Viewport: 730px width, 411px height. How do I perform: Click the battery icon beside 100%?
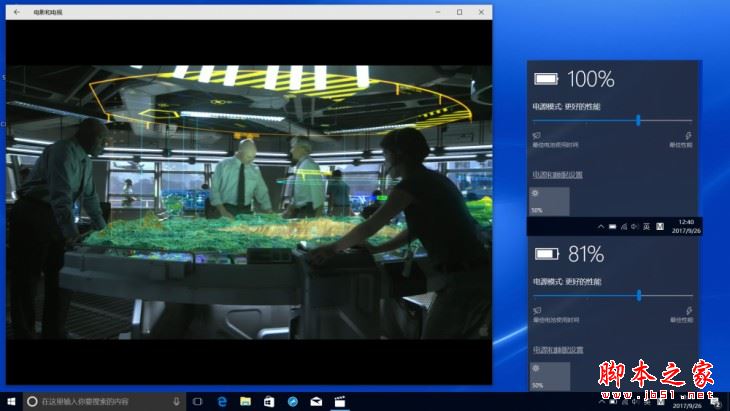(x=546, y=79)
